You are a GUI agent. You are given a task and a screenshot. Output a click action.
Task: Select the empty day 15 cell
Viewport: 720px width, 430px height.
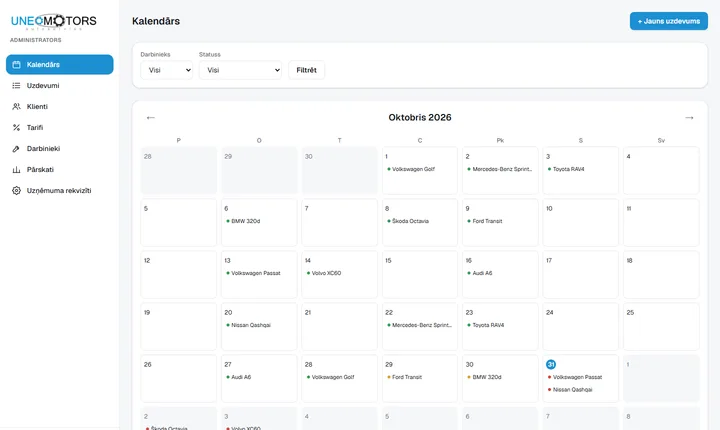pyautogui.click(x=420, y=274)
